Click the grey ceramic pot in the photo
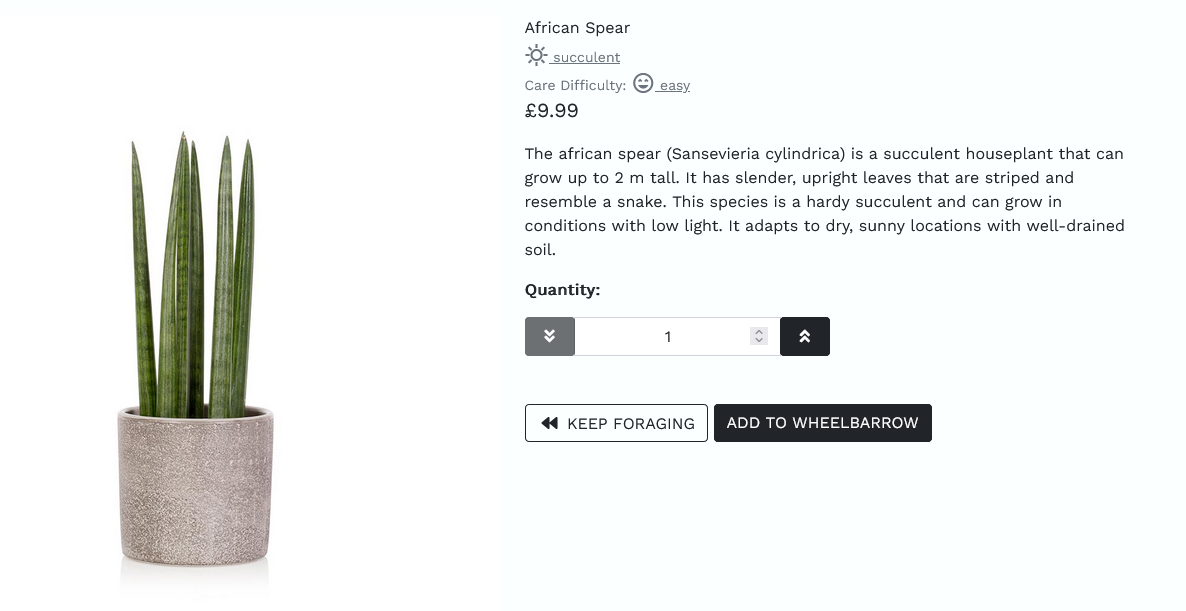The height and width of the screenshot is (611, 1186). 196,485
